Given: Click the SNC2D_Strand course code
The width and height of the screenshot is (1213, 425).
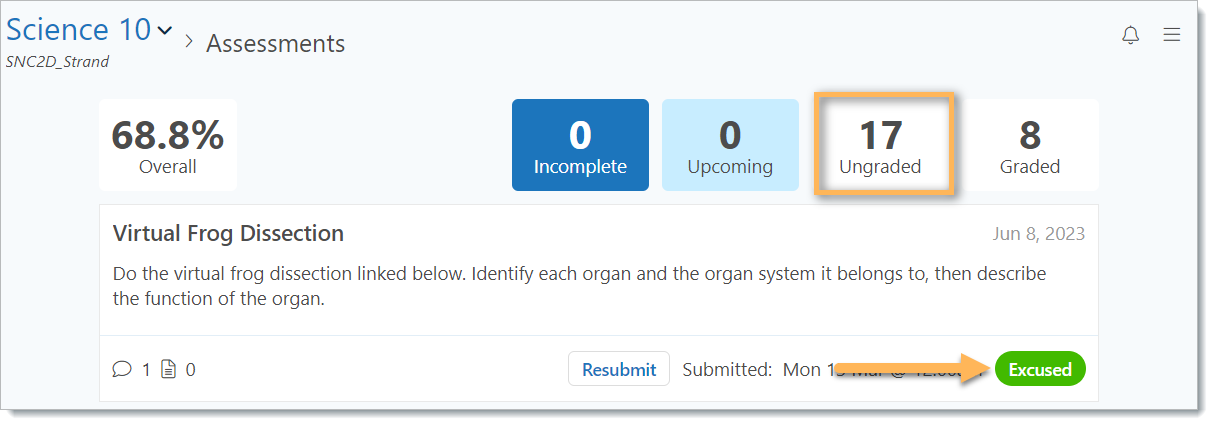Looking at the screenshot, I should pyautogui.click(x=57, y=62).
